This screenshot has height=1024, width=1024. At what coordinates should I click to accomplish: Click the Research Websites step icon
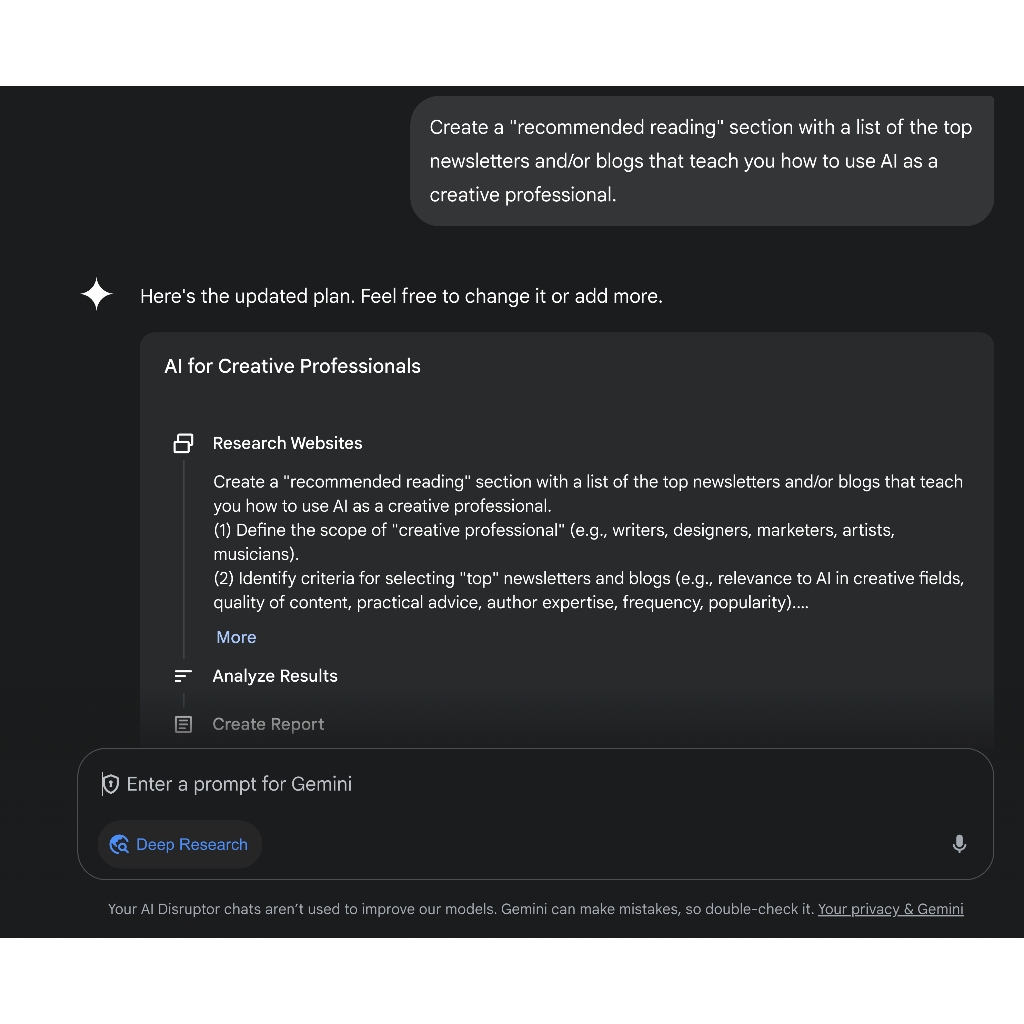(x=183, y=443)
